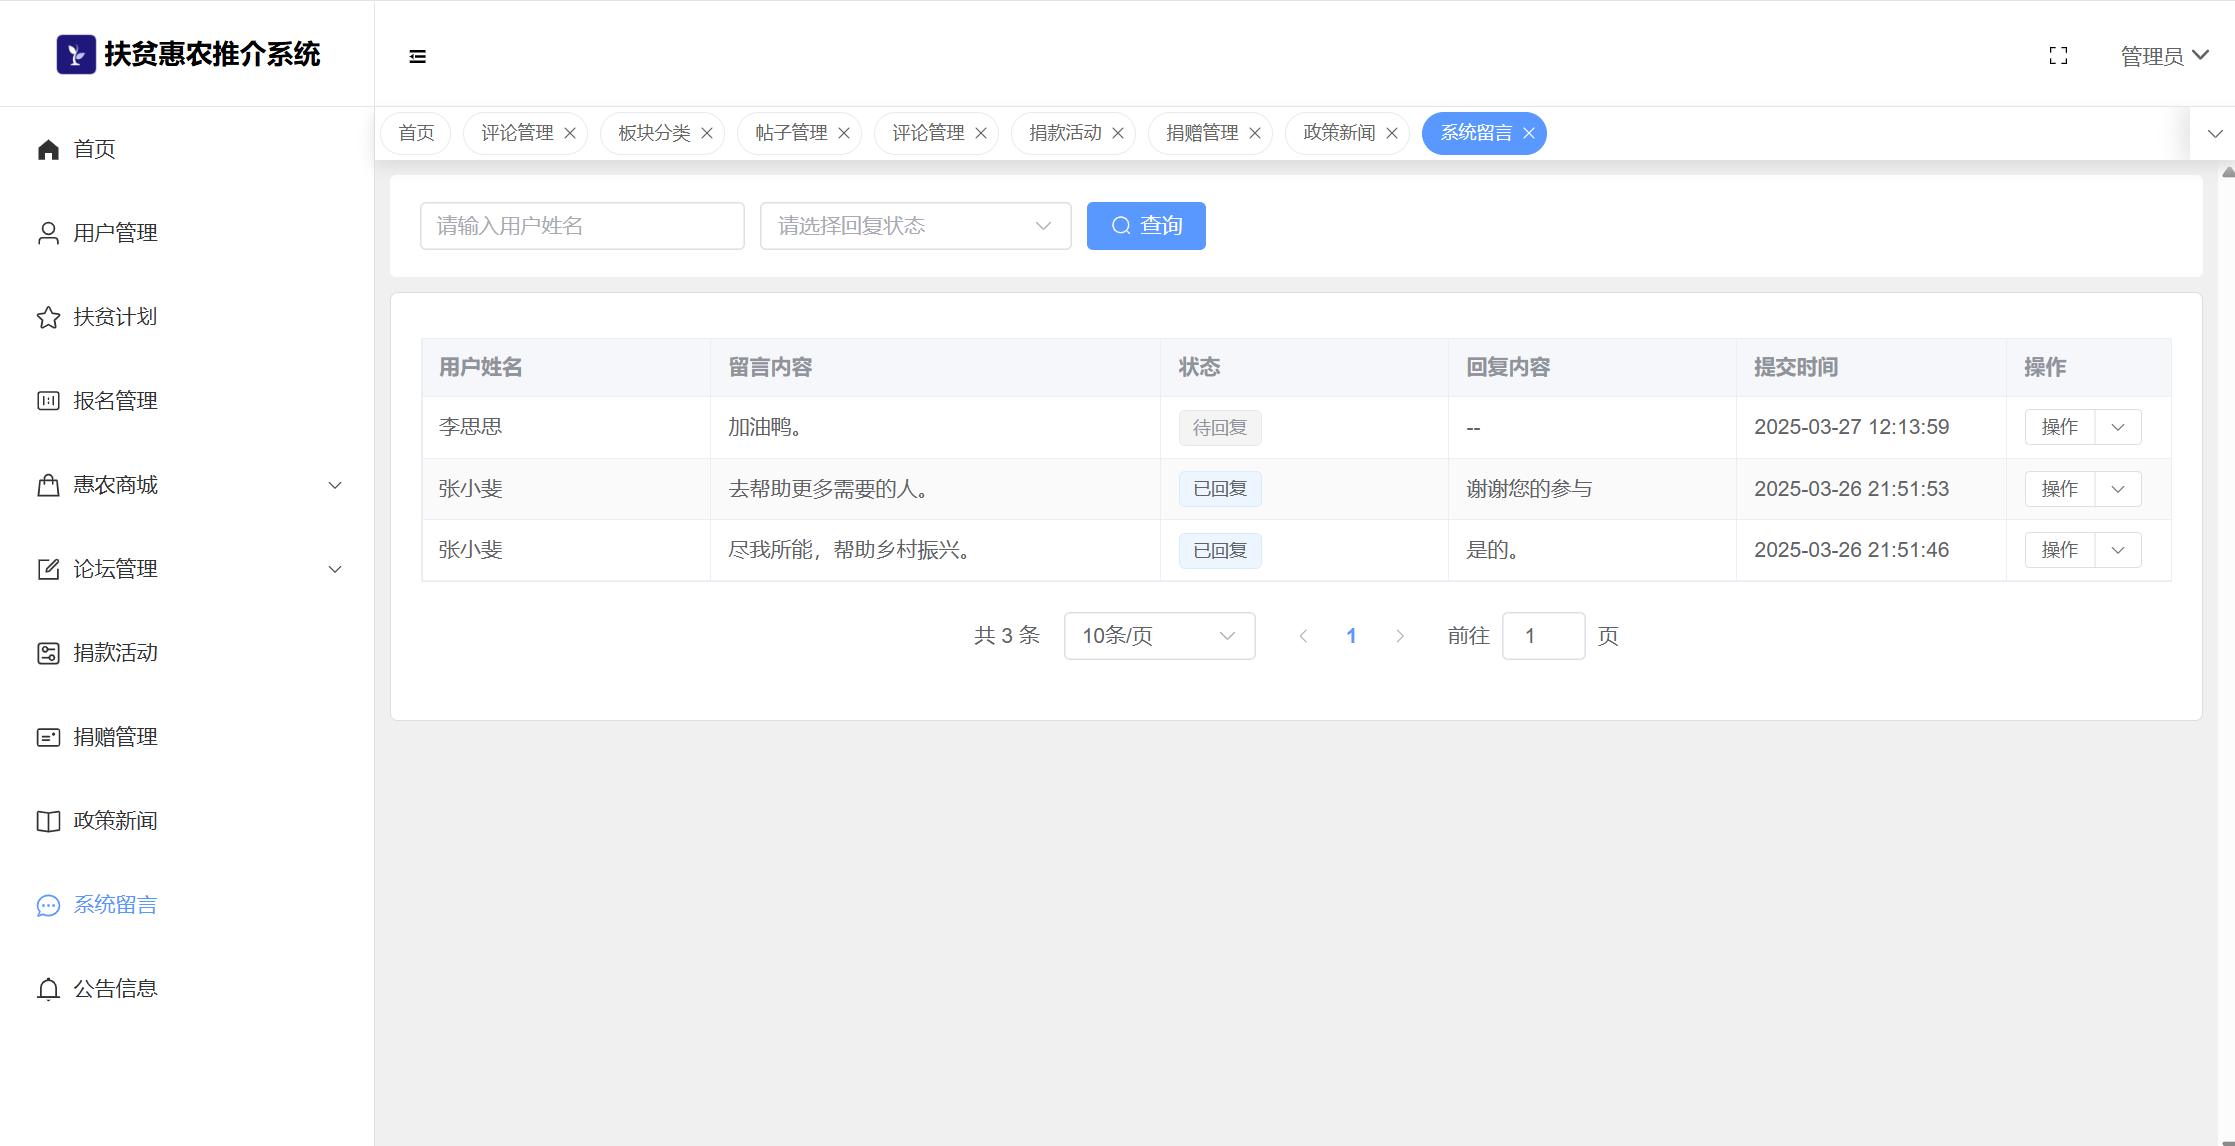
Task: Open 操作 dropdown arrow for 李思思 row
Action: coord(2118,427)
